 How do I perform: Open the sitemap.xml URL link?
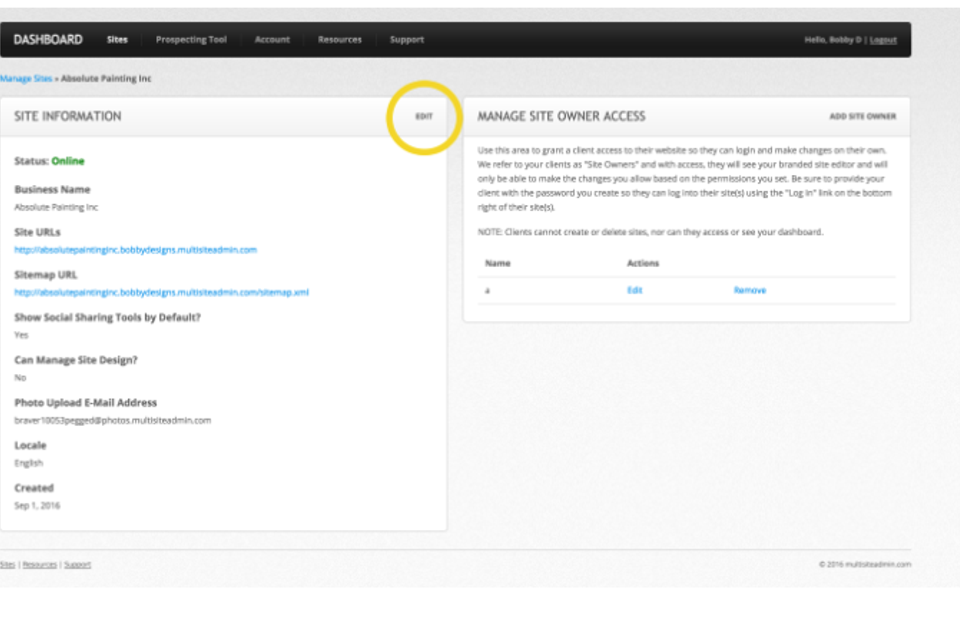click(x=162, y=293)
